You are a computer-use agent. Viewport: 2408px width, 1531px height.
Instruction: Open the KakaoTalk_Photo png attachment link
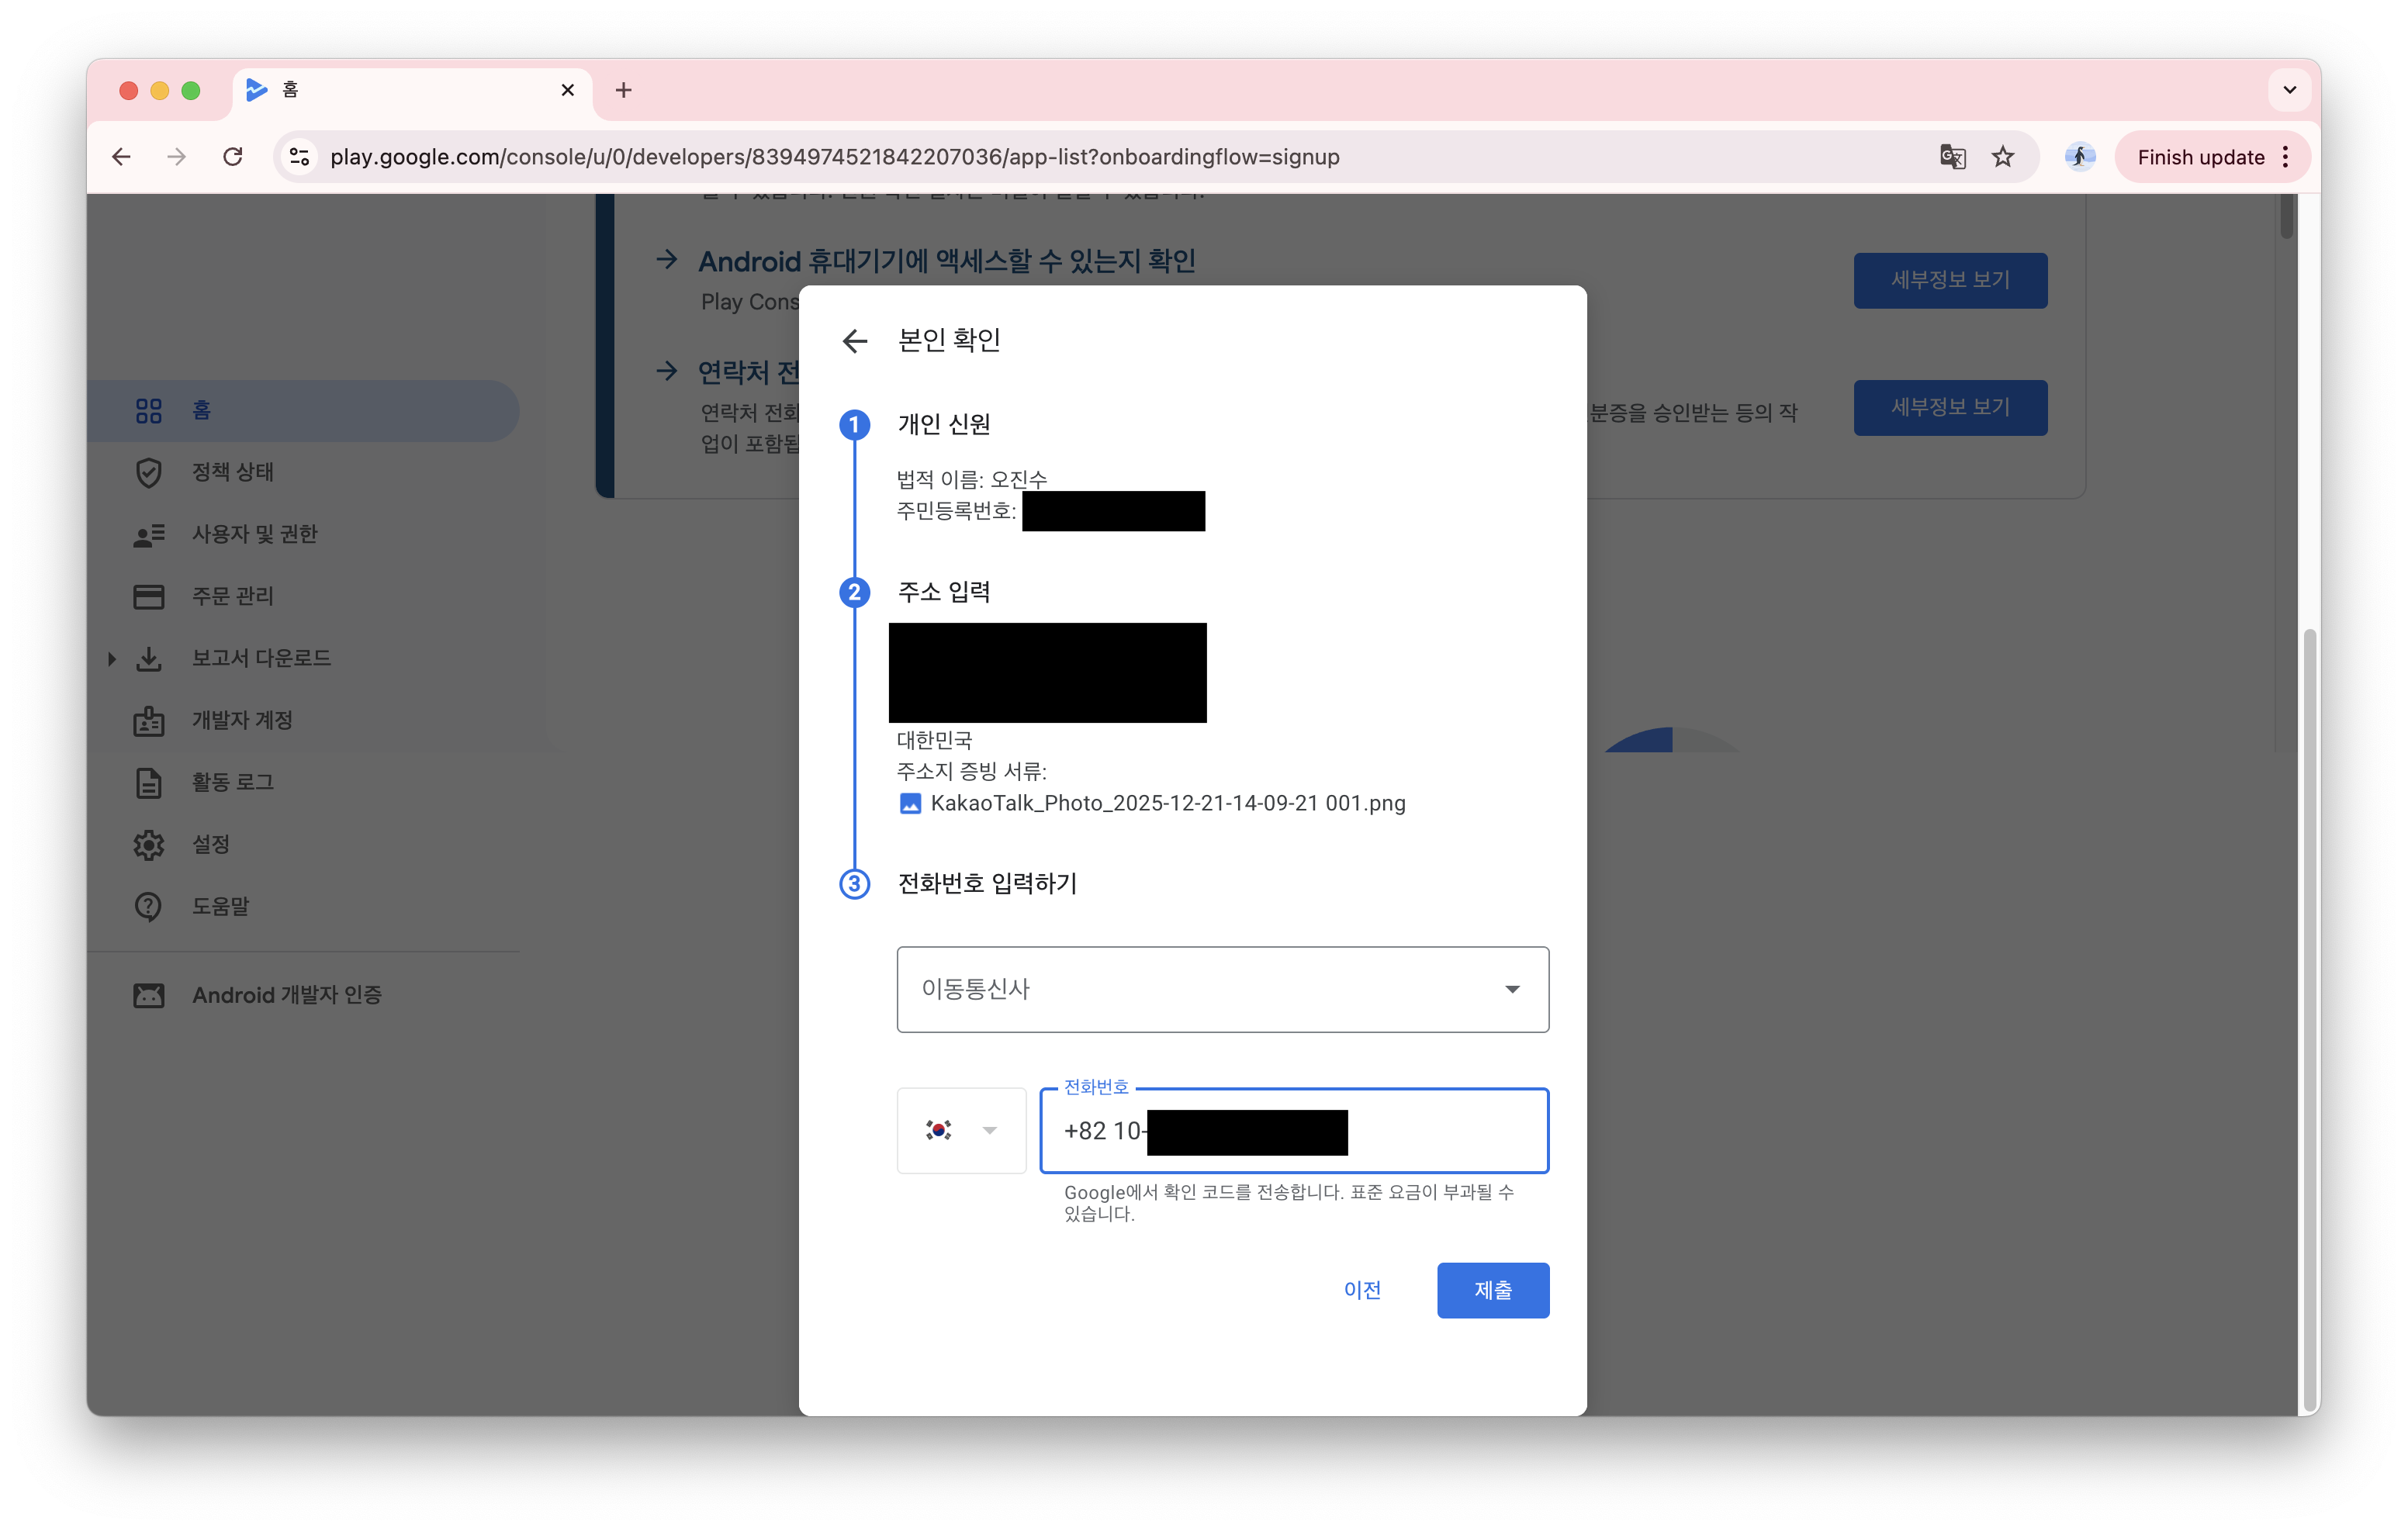coord(1167,803)
